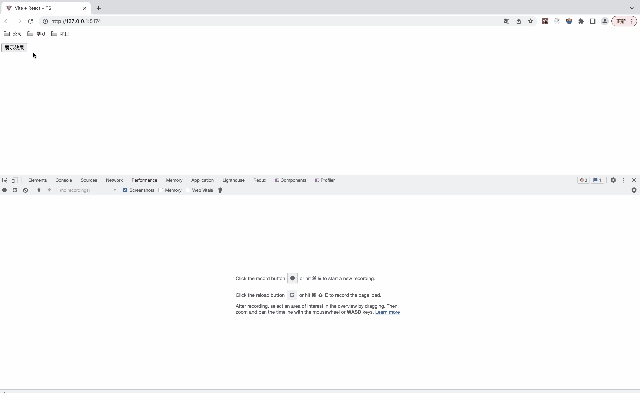This screenshot has width=640, height=393.
Task: Bookmark this page with the star icon
Action: coord(531,21)
